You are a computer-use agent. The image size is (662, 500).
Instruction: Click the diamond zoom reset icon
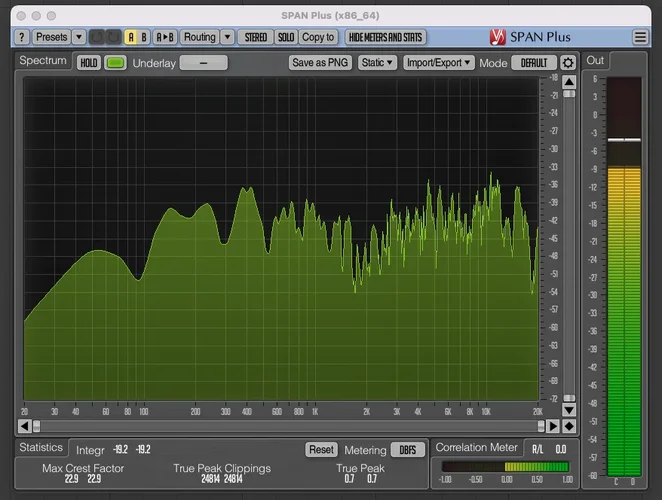pyautogui.click(x=568, y=426)
